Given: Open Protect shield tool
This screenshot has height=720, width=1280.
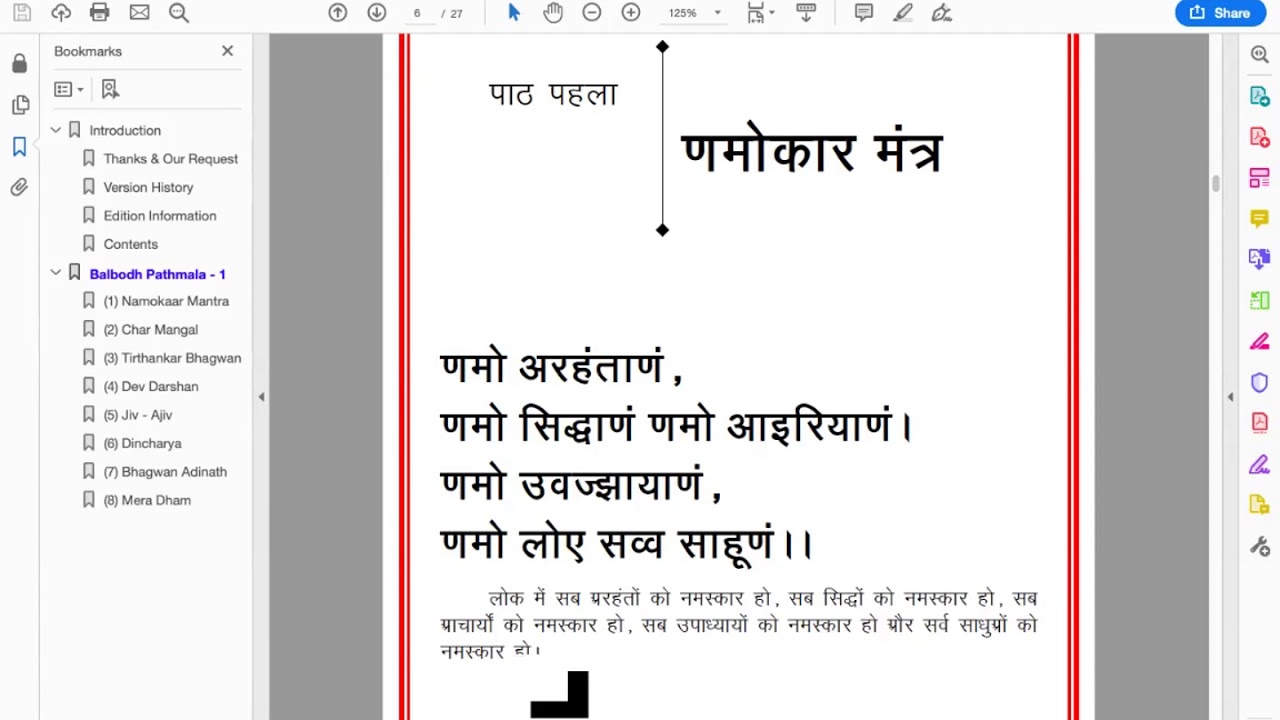Looking at the screenshot, I should (1259, 382).
